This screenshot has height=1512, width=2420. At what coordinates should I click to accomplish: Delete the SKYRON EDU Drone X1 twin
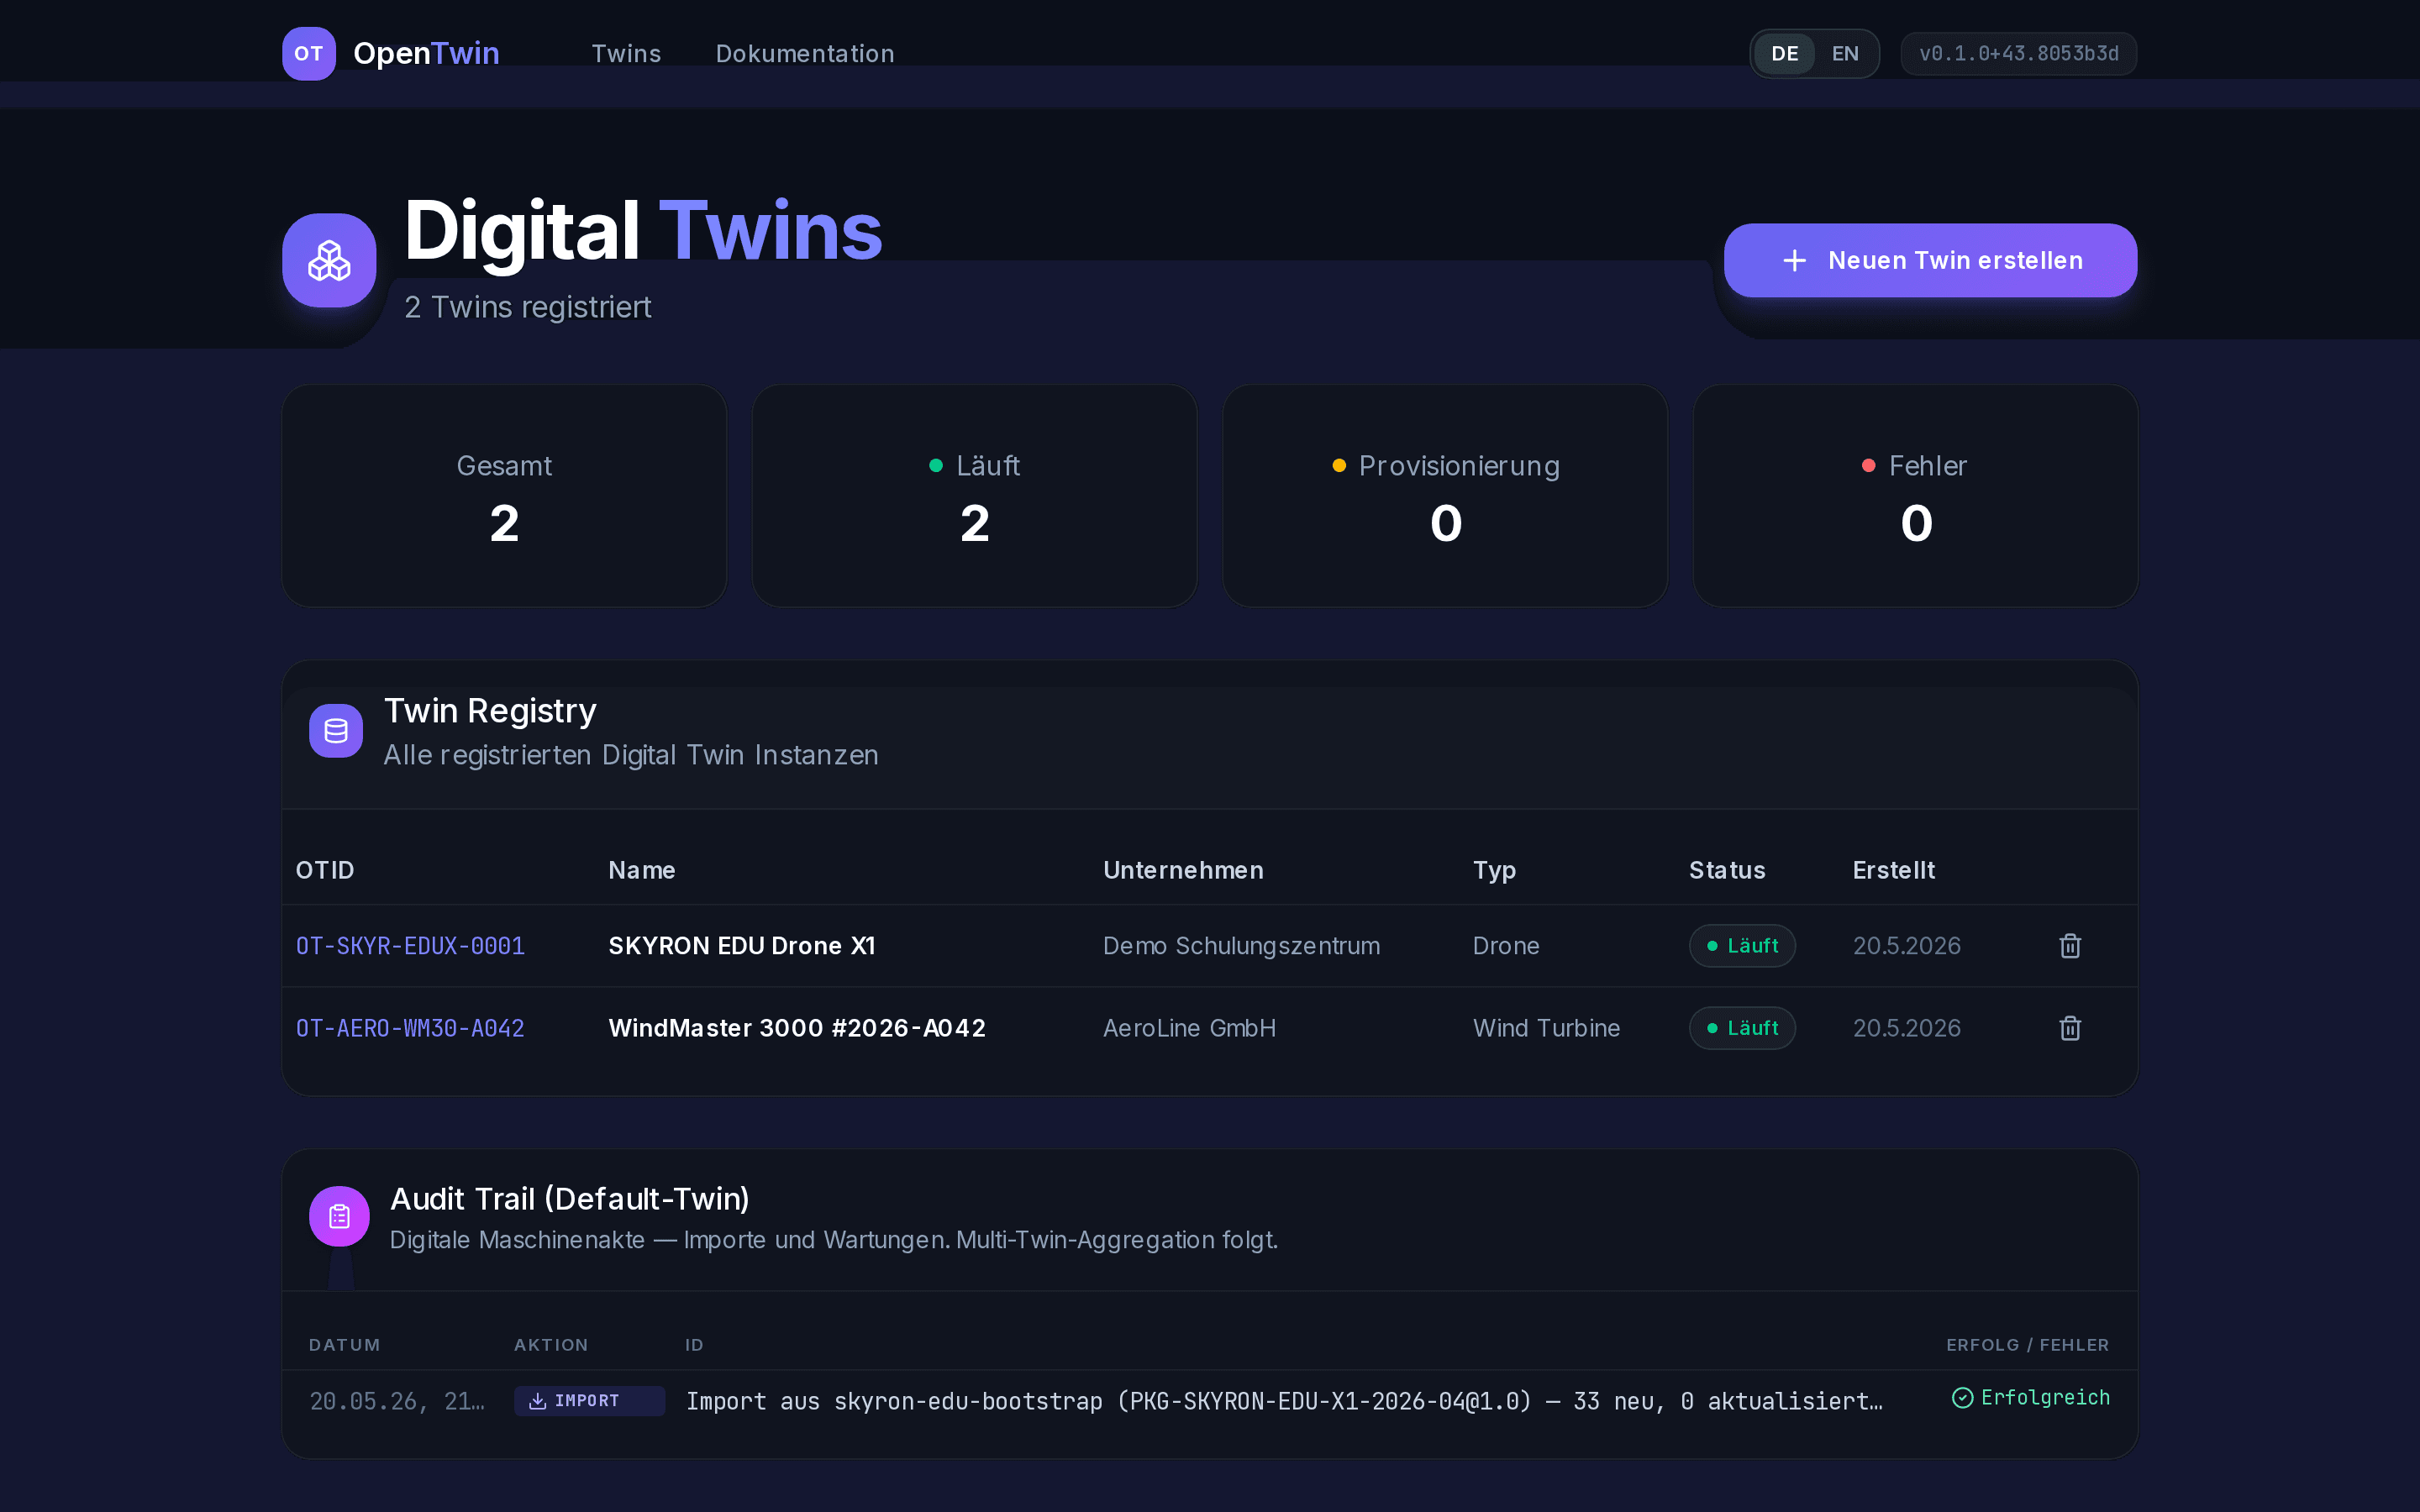(2070, 946)
